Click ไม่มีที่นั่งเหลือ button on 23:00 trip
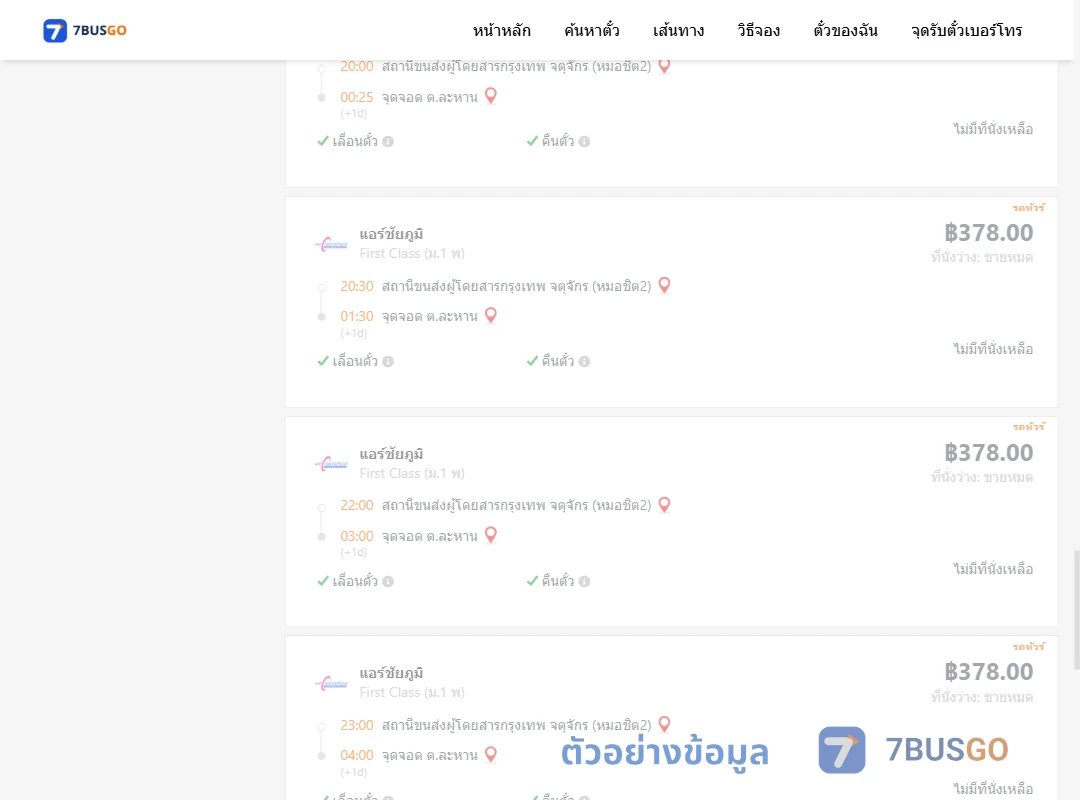This screenshot has width=1080, height=800. pyautogui.click(x=993, y=788)
